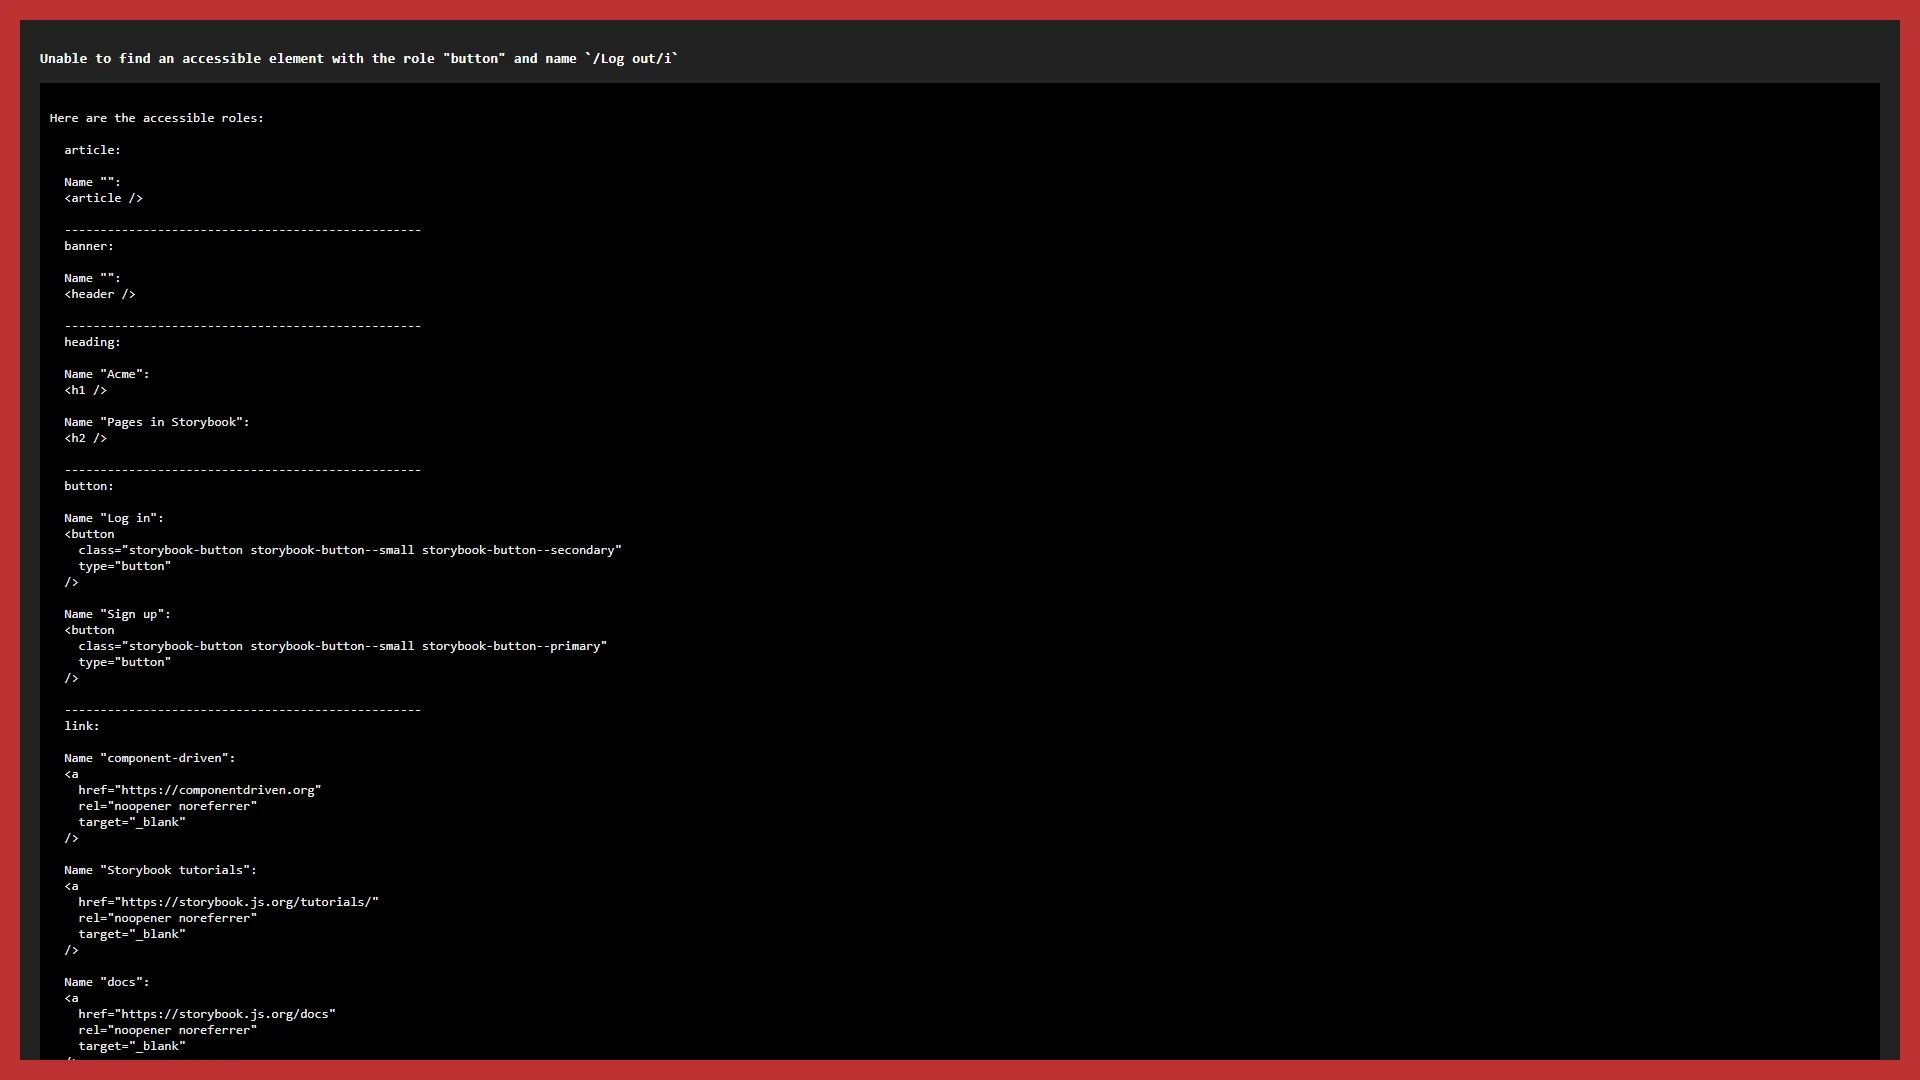The height and width of the screenshot is (1080, 1920).
Task: Click the href storybook.js.org/docs line
Action: (x=207, y=1014)
